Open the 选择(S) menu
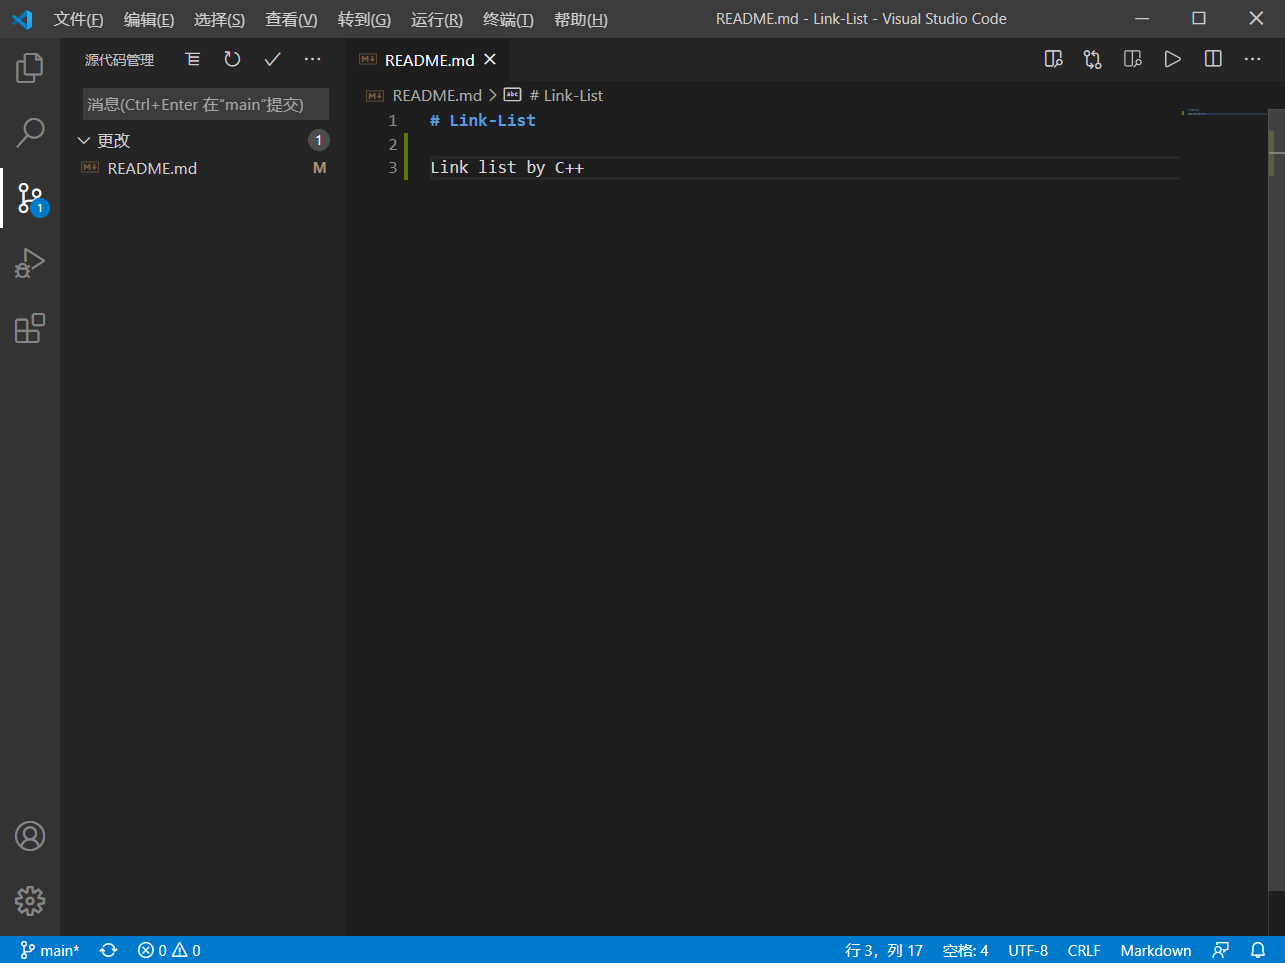Image resolution: width=1285 pixels, height=963 pixels. (219, 19)
